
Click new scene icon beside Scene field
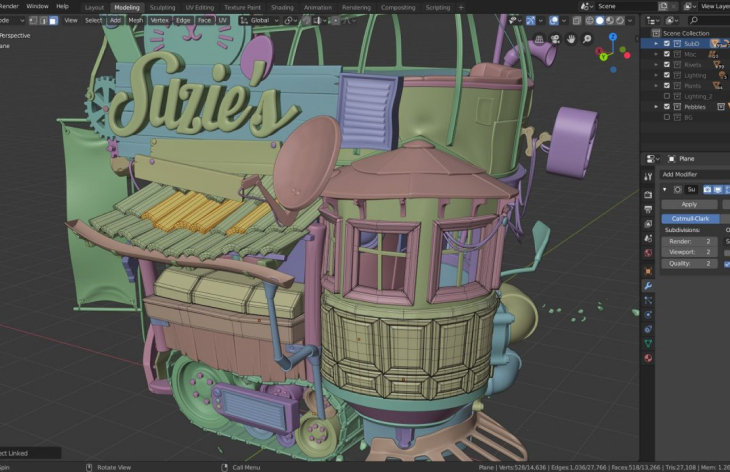pos(663,6)
